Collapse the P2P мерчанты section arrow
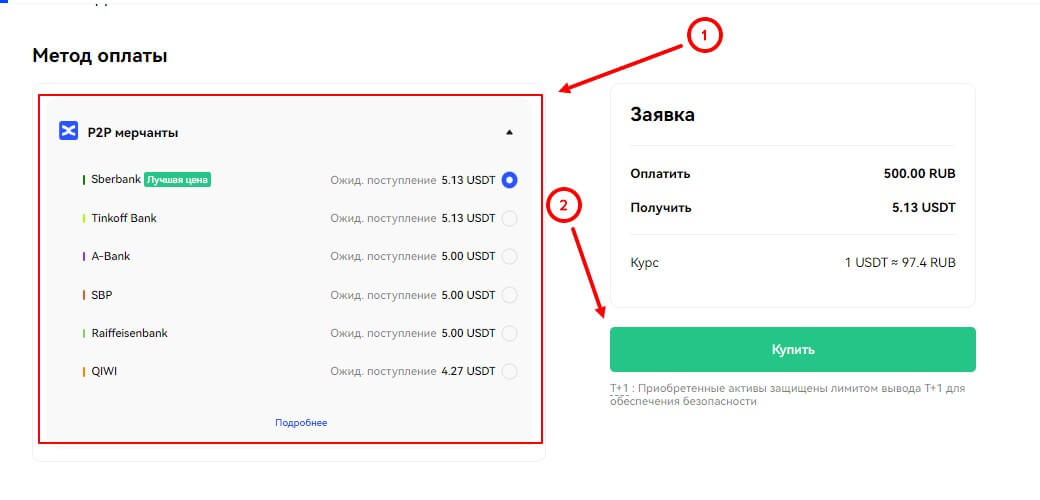The image size is (1040, 500). [x=509, y=132]
